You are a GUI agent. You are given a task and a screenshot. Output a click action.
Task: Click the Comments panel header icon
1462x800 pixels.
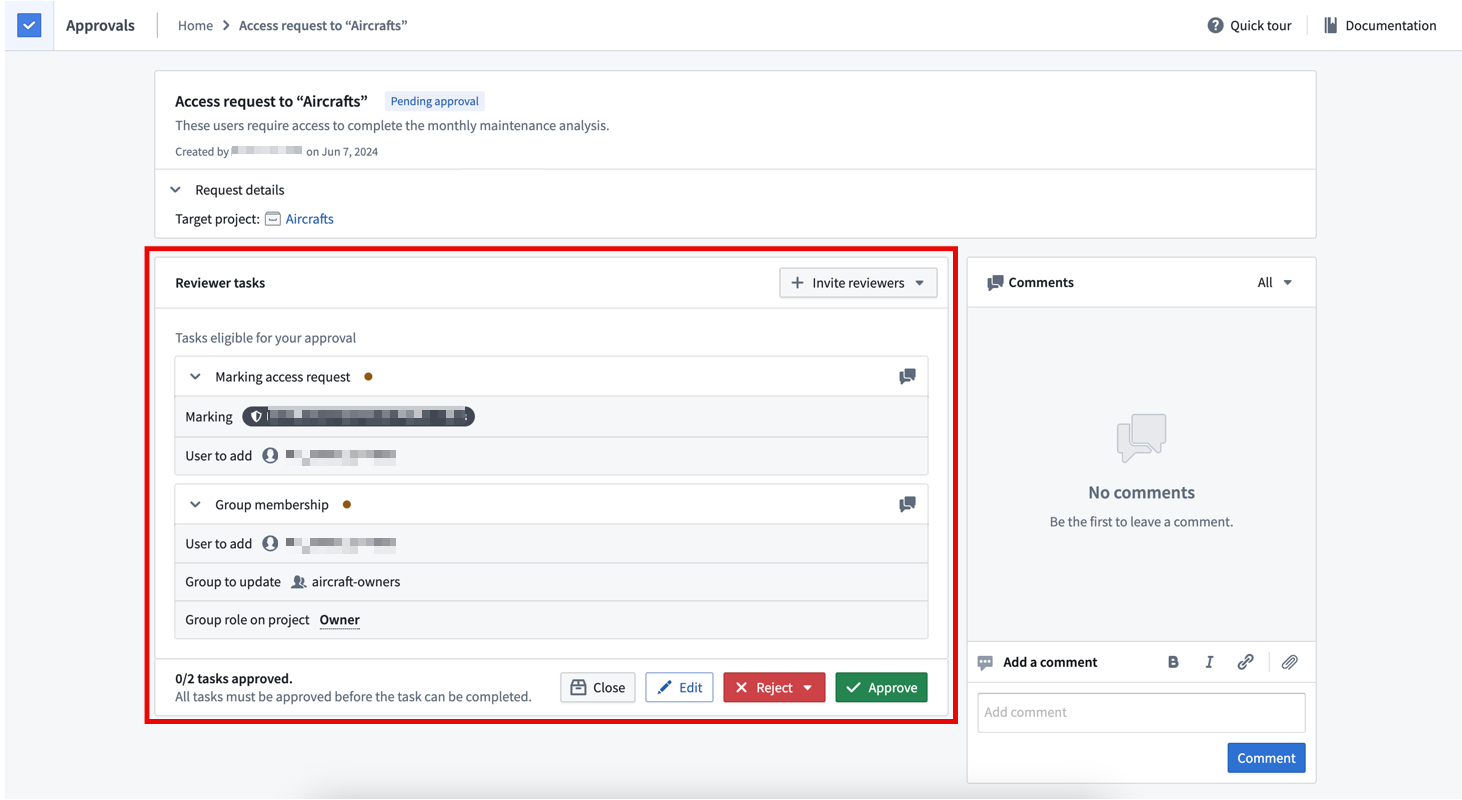click(x=995, y=283)
